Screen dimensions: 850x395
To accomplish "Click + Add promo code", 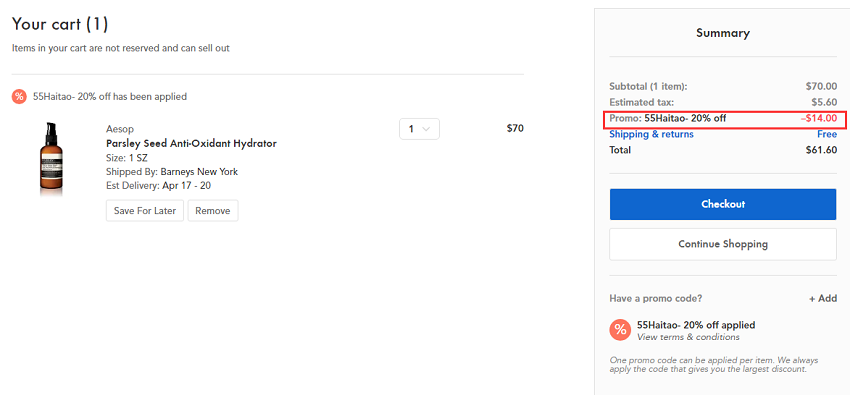I will 823,299.
